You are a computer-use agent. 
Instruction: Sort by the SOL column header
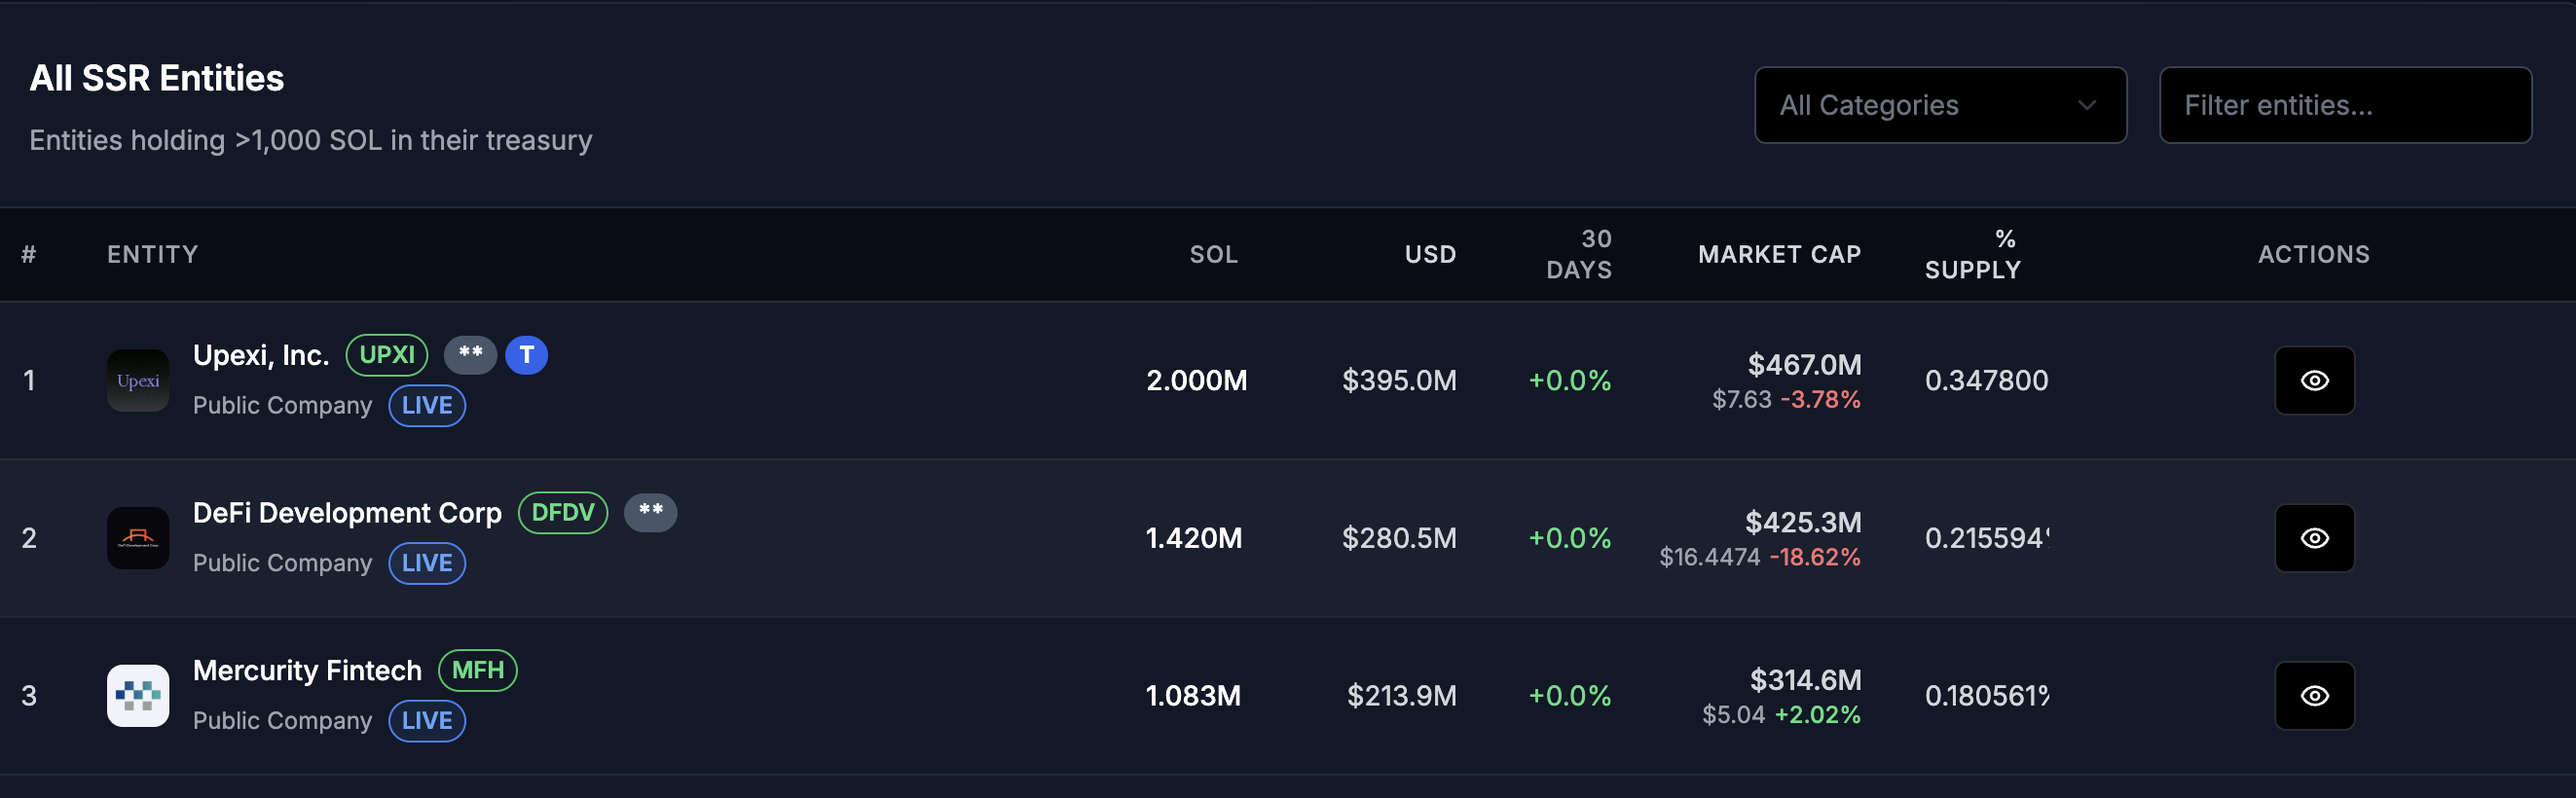tap(1213, 255)
